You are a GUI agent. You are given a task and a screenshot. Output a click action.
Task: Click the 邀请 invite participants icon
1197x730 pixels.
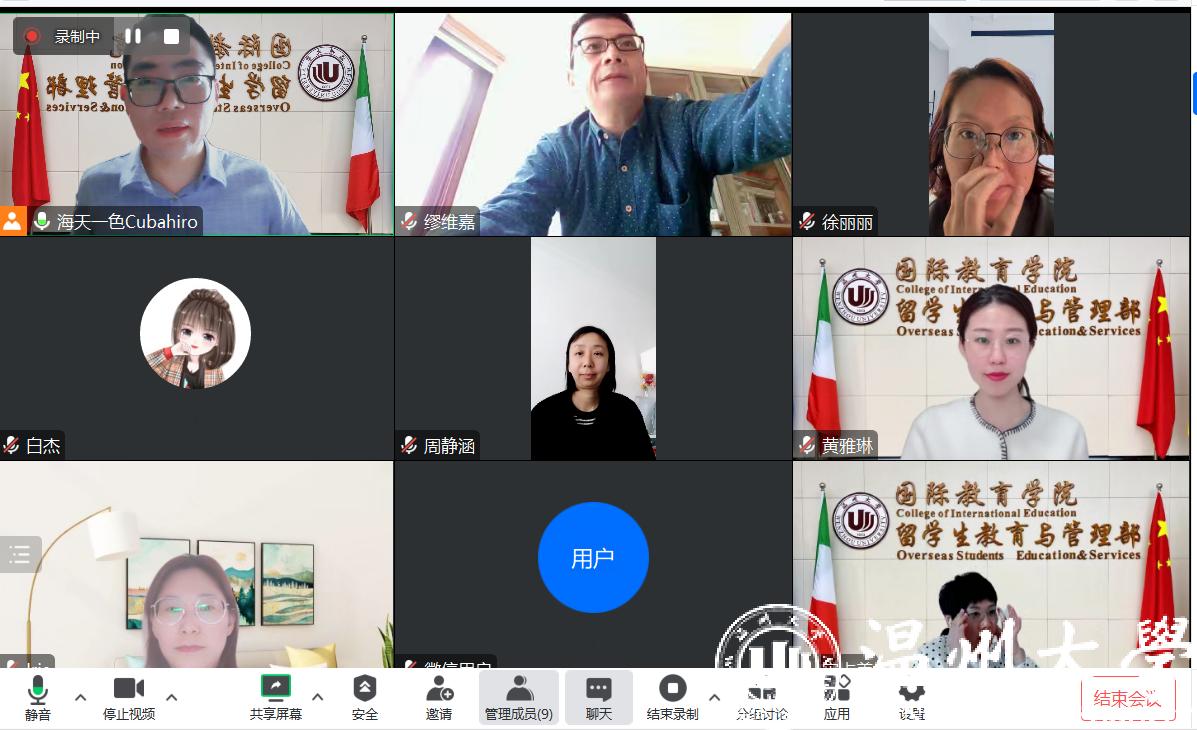tap(439, 697)
